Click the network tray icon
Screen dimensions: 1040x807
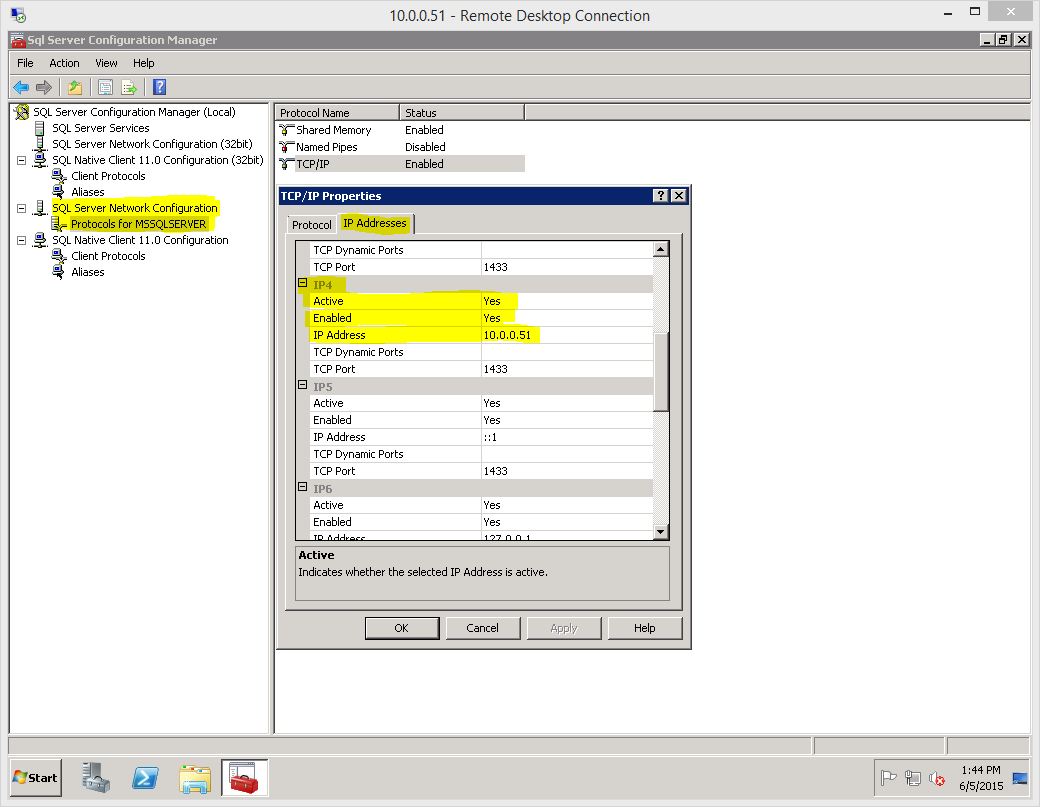click(x=913, y=778)
